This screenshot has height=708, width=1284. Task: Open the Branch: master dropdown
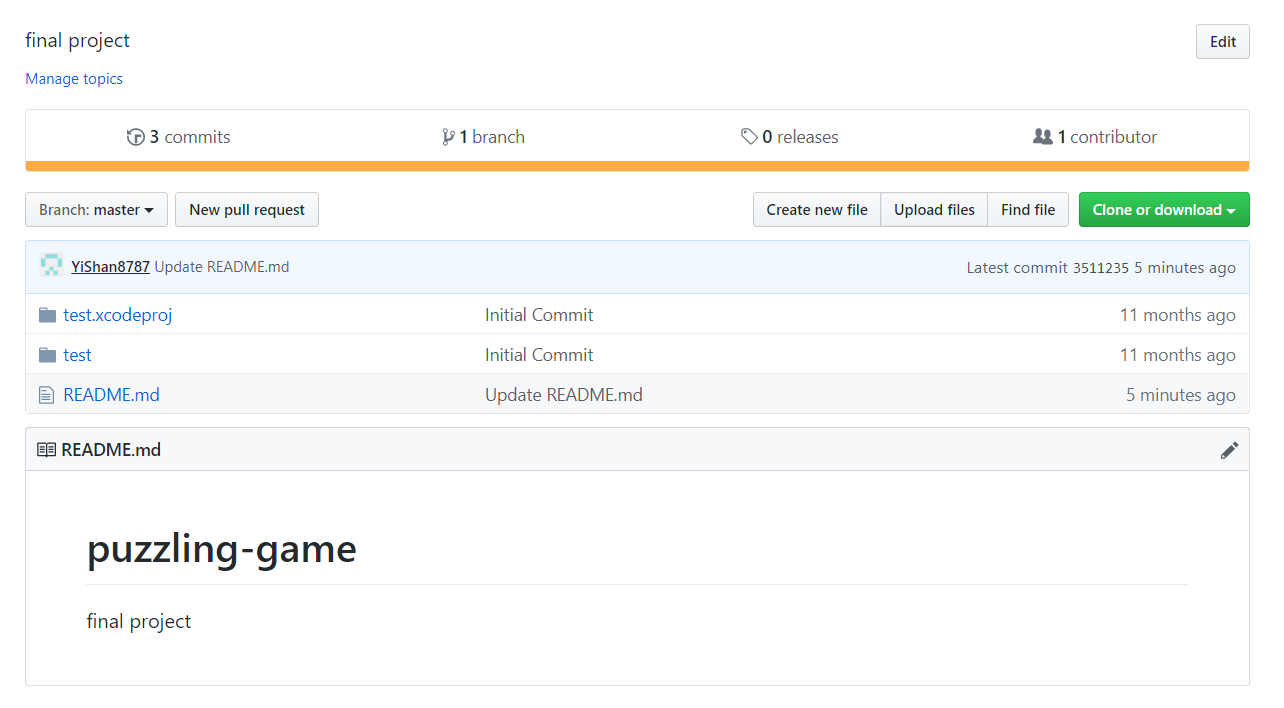coord(96,210)
